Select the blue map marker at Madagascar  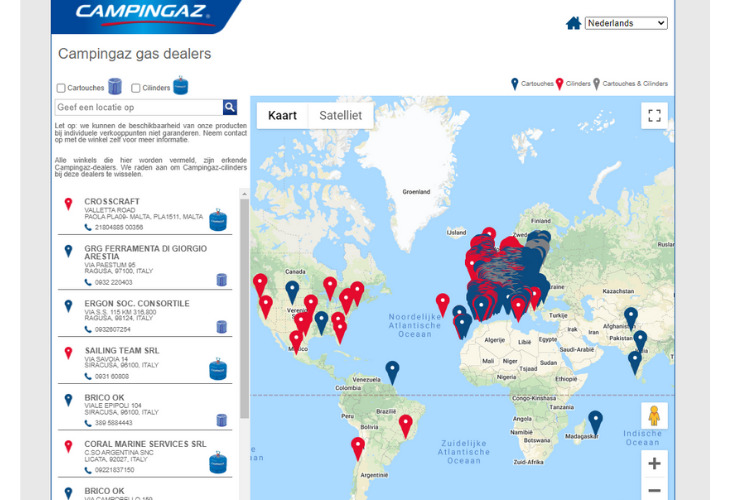595,423
